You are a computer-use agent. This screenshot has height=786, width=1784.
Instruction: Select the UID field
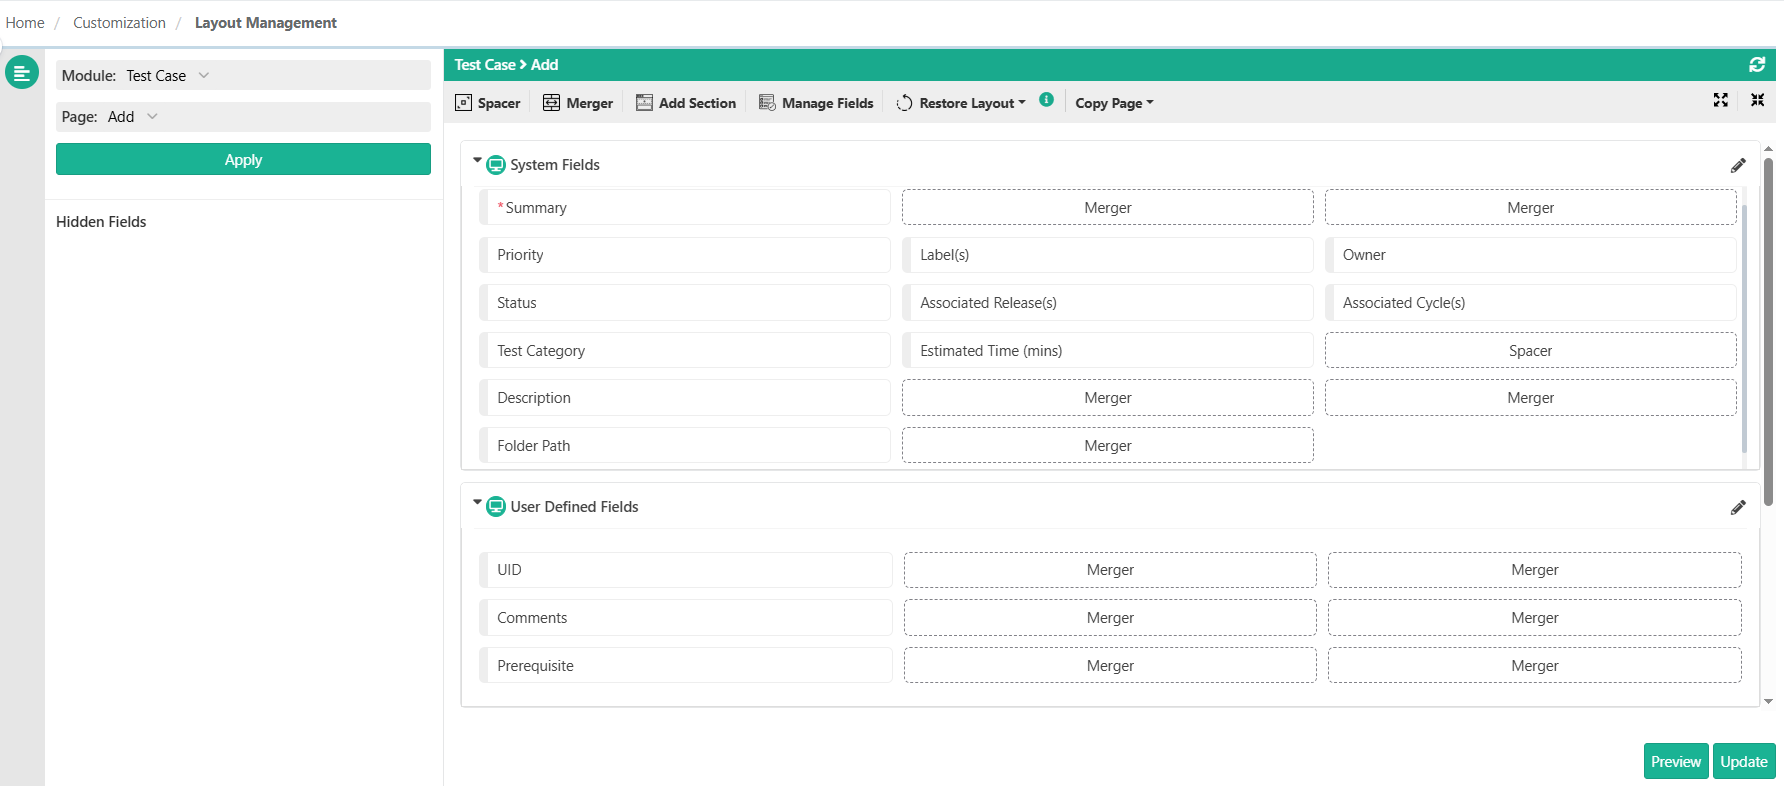(686, 570)
